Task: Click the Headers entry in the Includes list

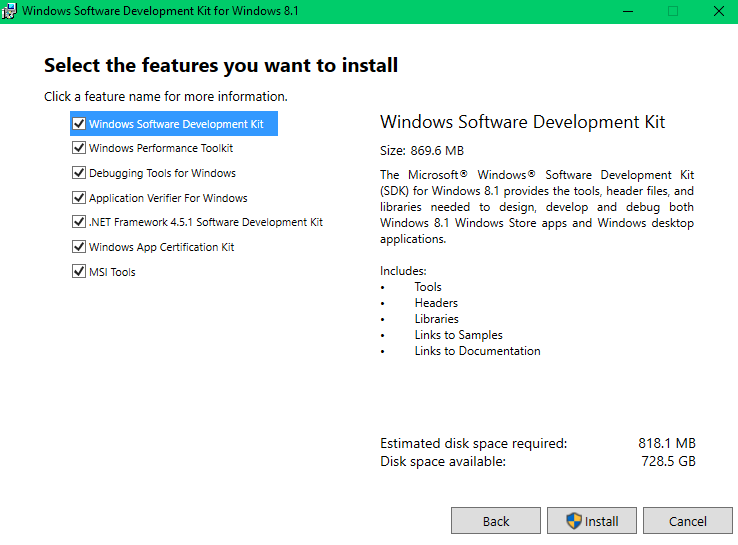Action: point(436,303)
